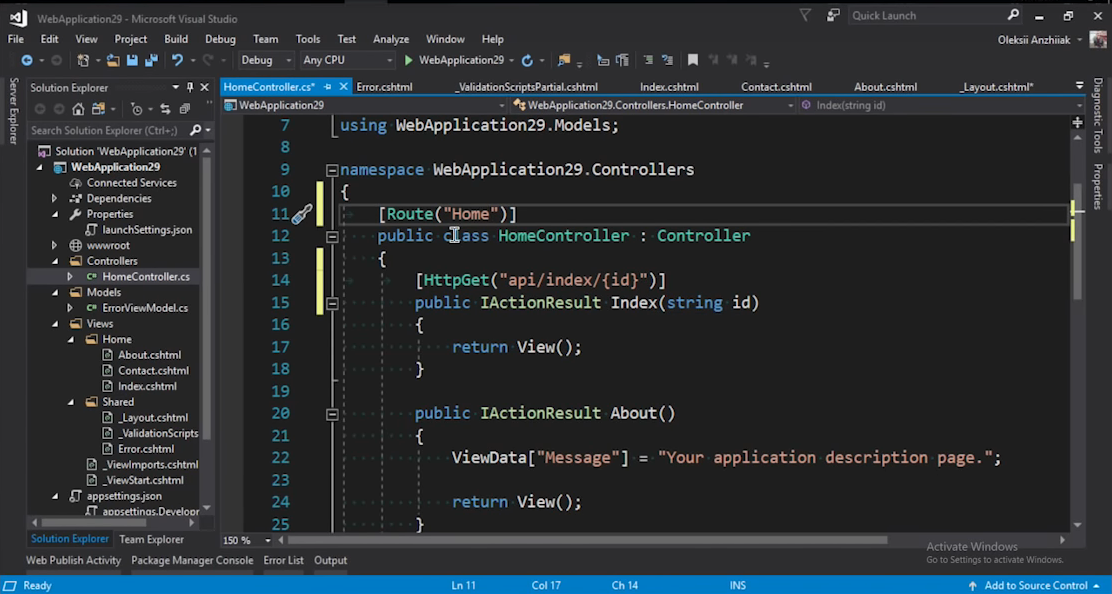Toggle a bookmark with the bookmark icon
The height and width of the screenshot is (594, 1112).
click(x=693, y=61)
